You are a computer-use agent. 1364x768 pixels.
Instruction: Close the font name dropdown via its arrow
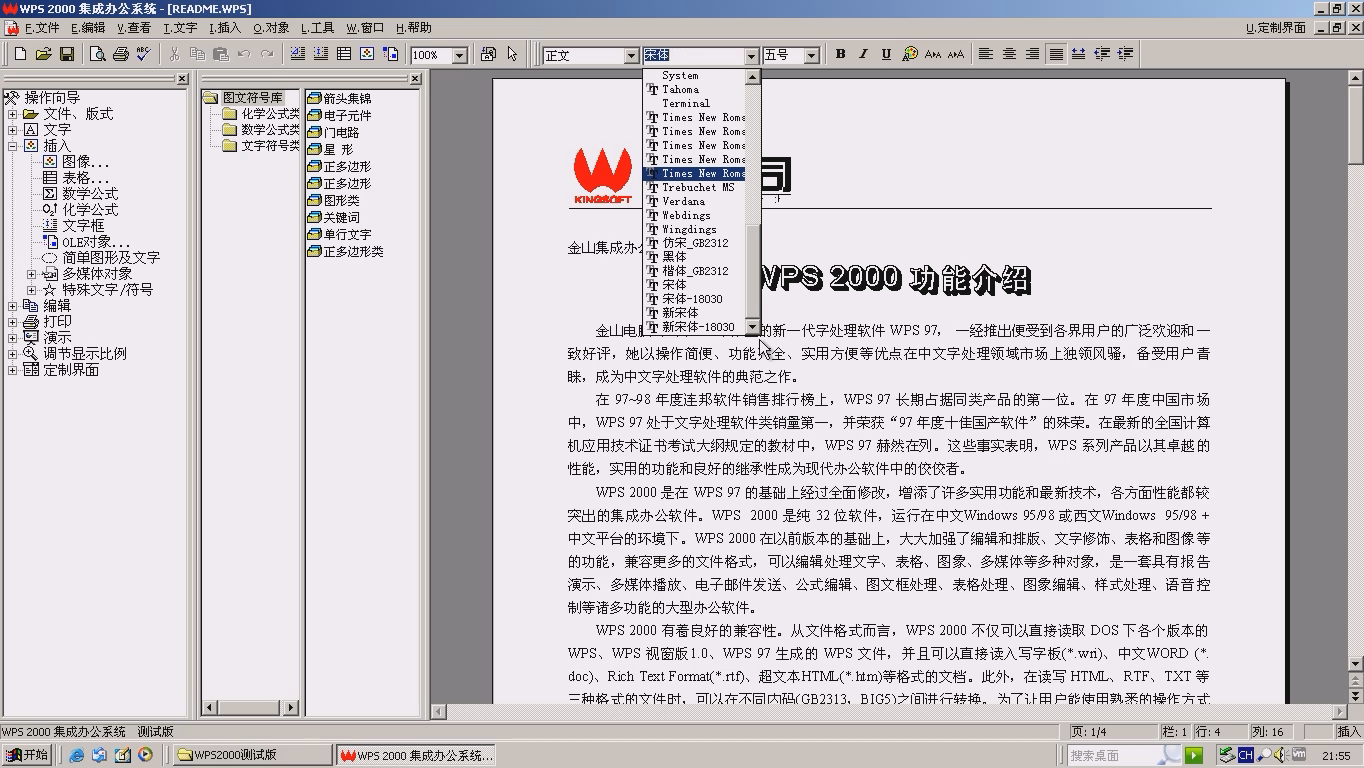(751, 55)
